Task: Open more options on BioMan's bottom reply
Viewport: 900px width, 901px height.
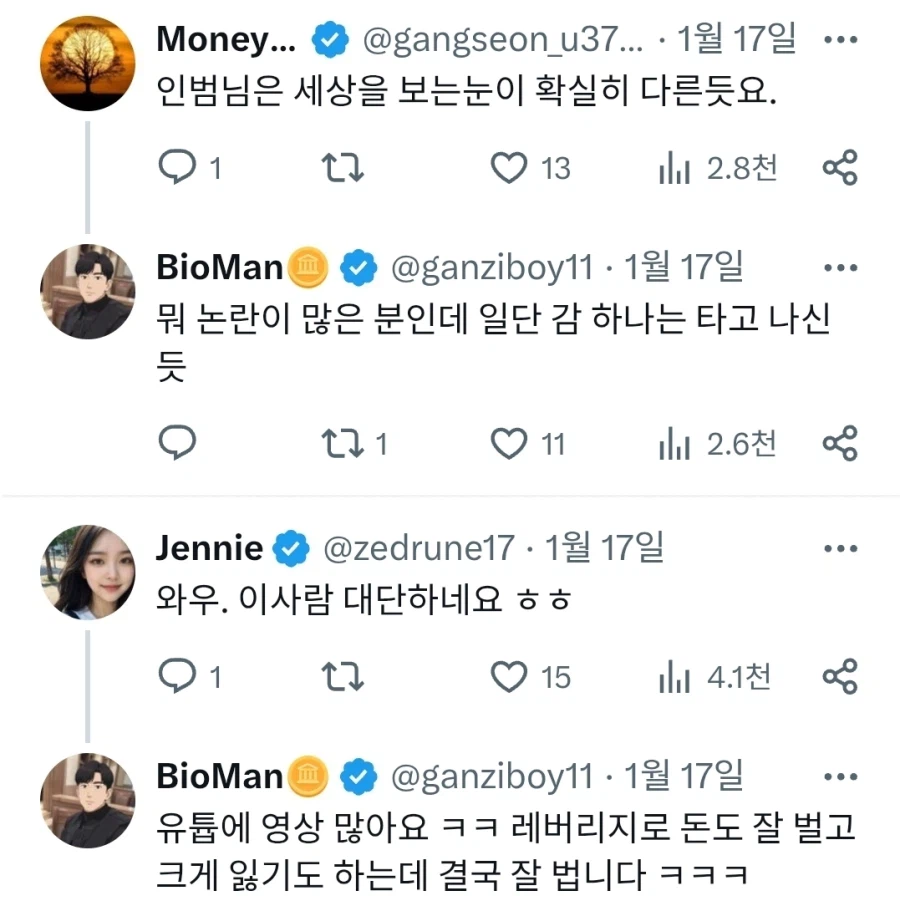Action: click(x=840, y=775)
